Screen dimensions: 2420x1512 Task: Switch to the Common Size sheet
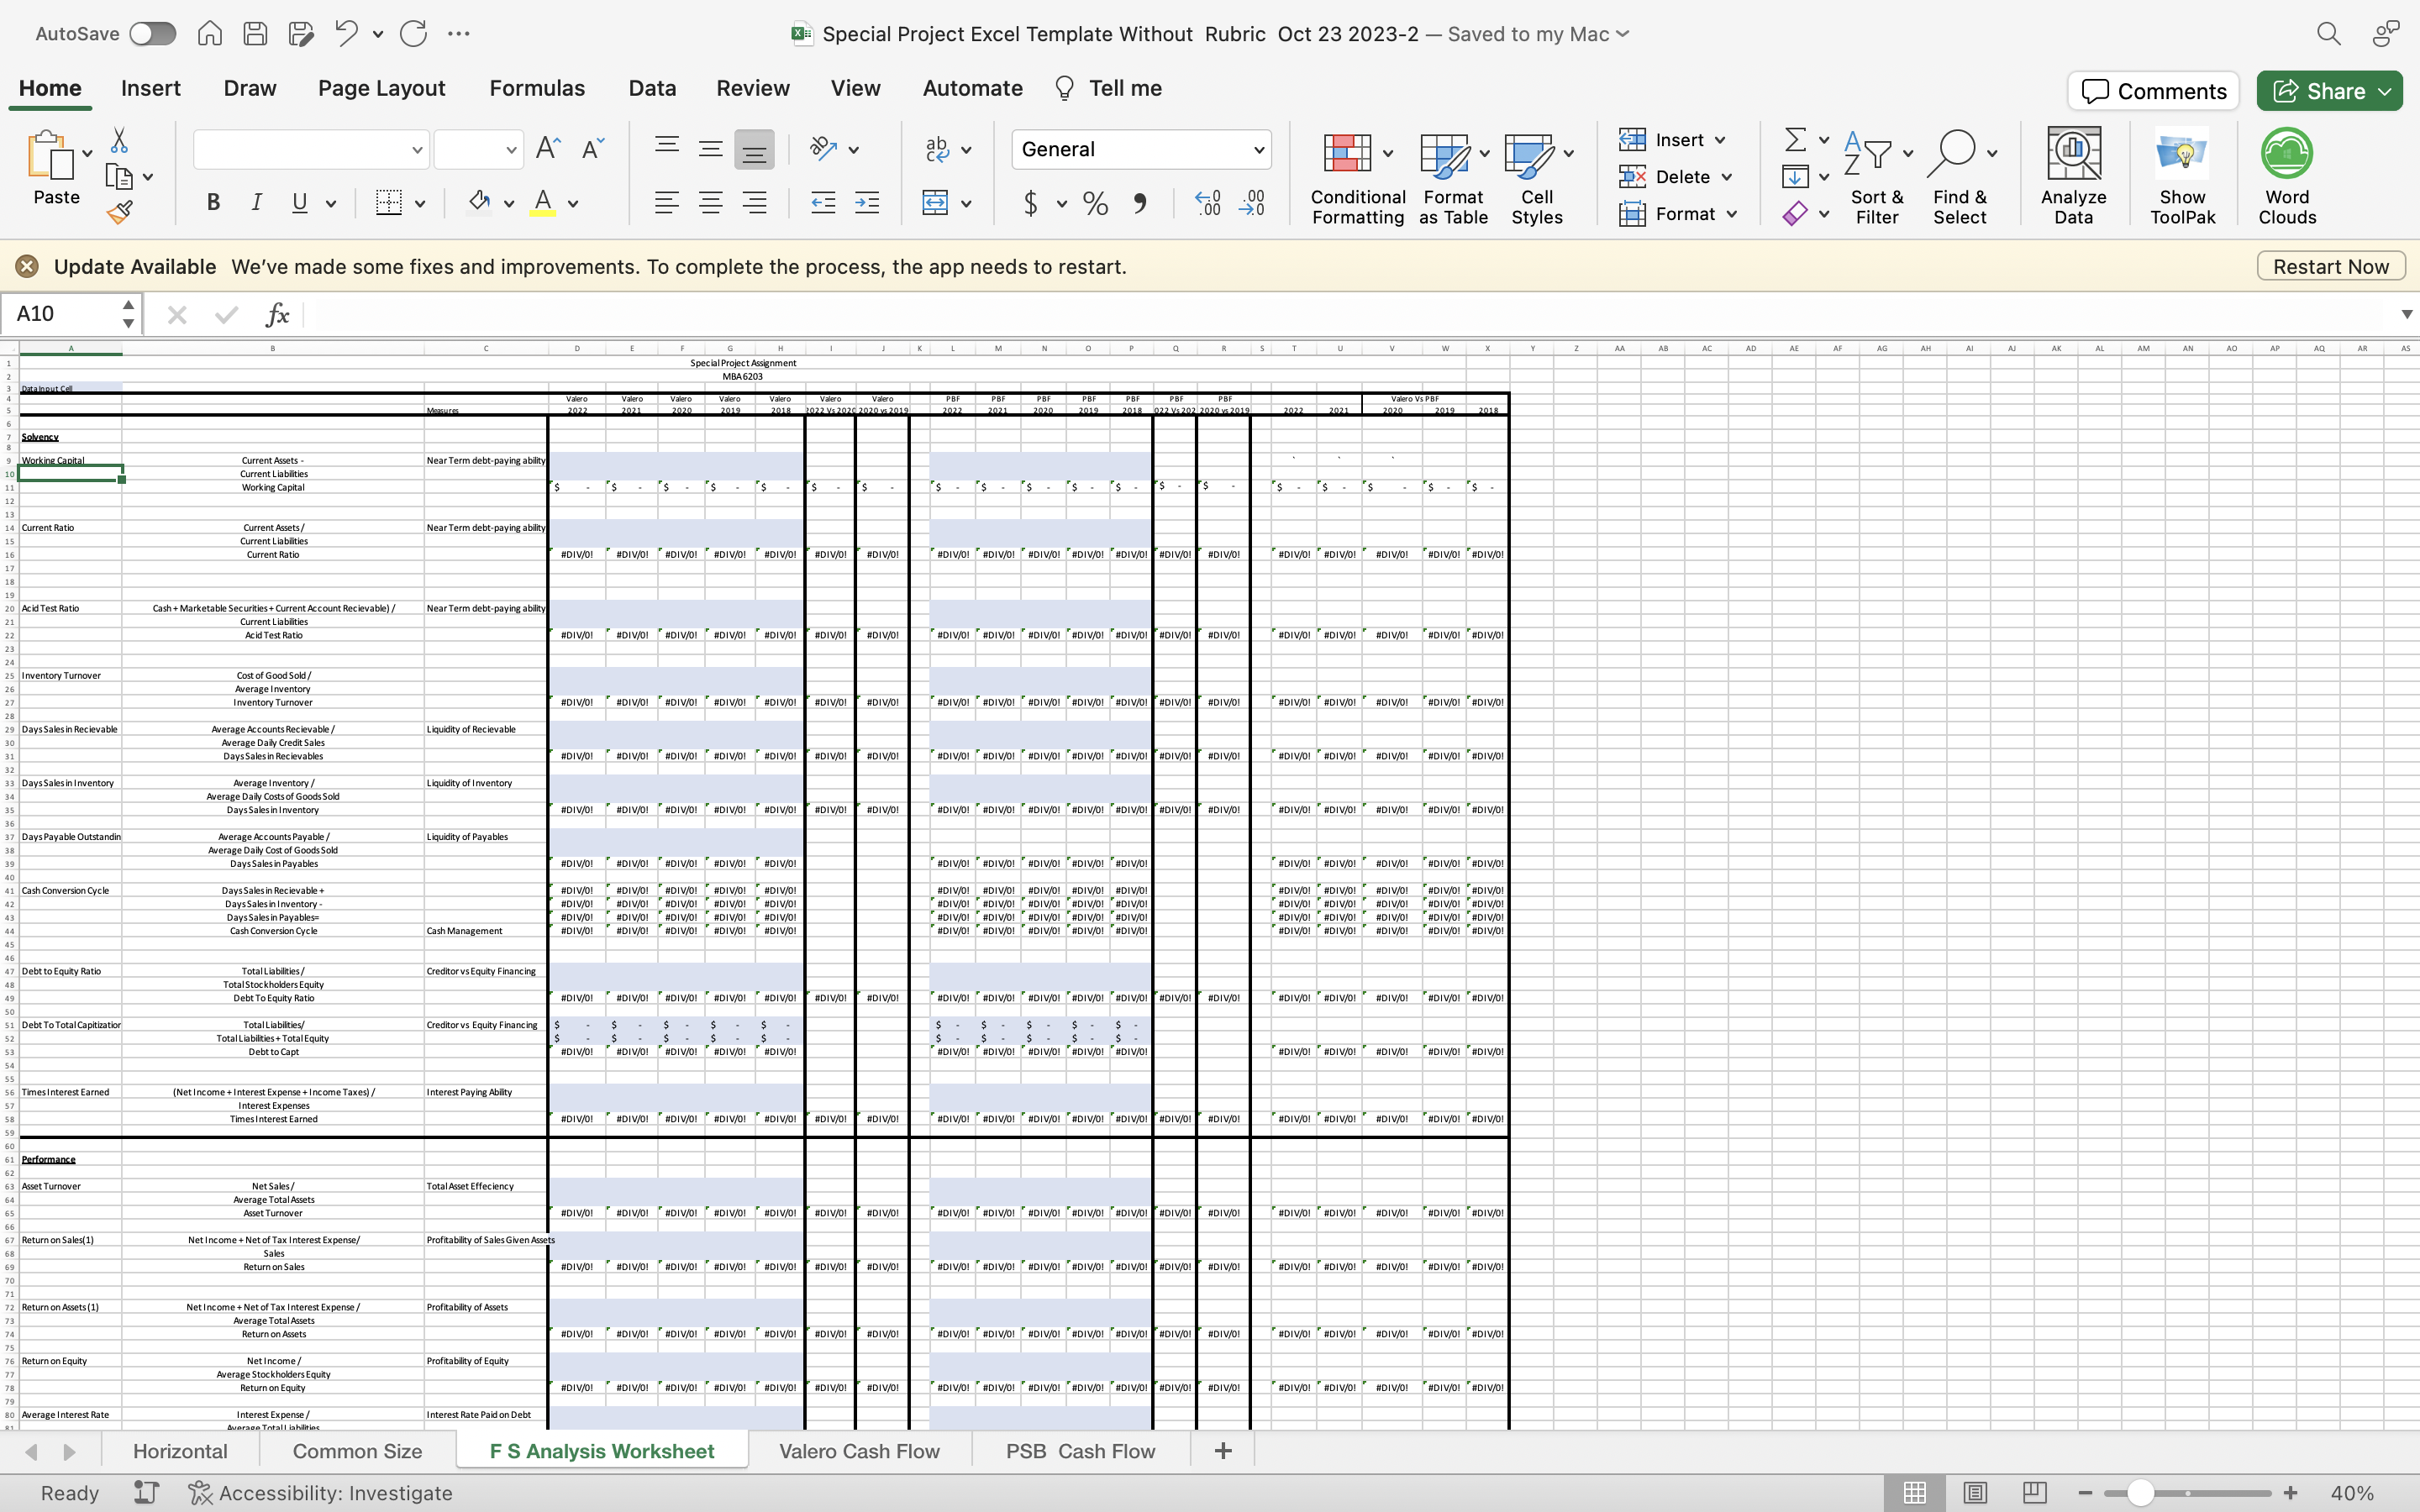357,1451
